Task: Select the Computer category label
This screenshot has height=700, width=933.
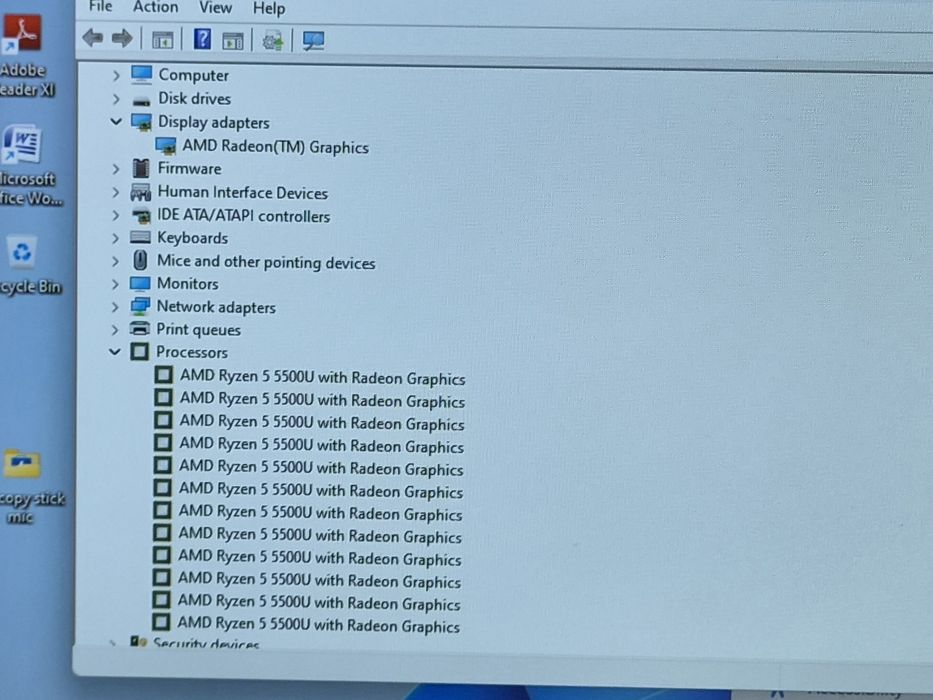Action: 193,76
